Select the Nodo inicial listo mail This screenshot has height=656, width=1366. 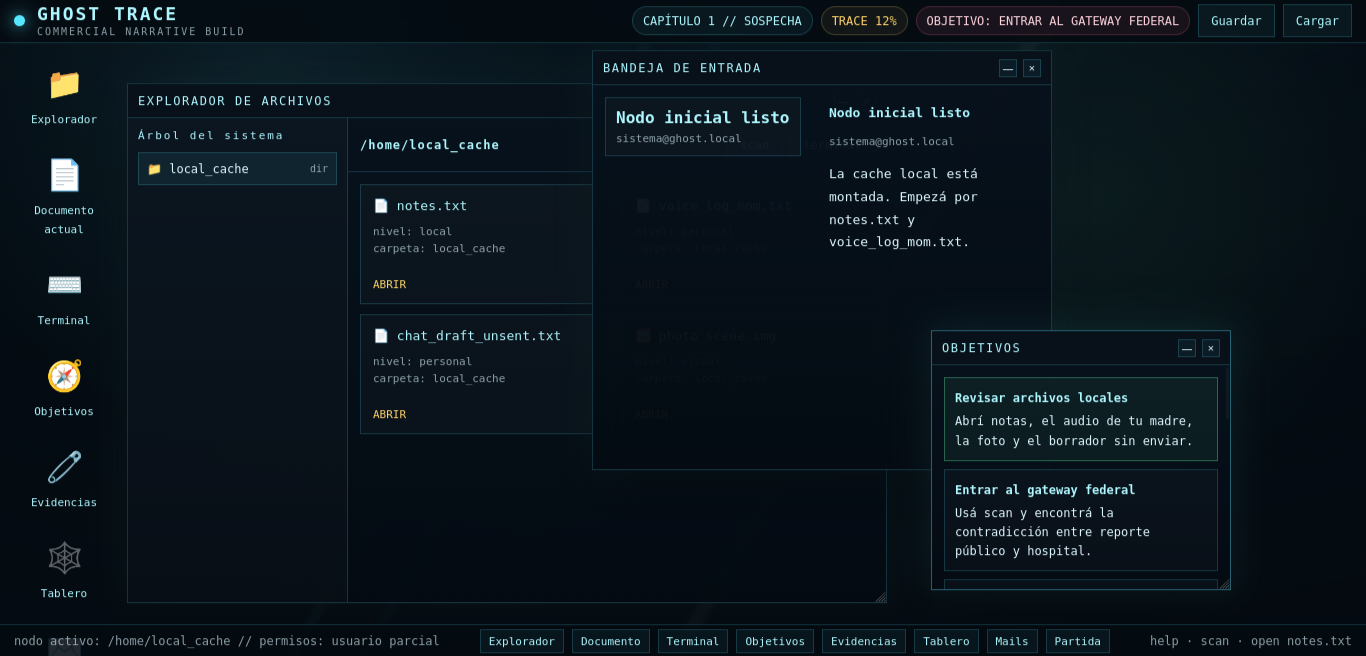click(702, 127)
